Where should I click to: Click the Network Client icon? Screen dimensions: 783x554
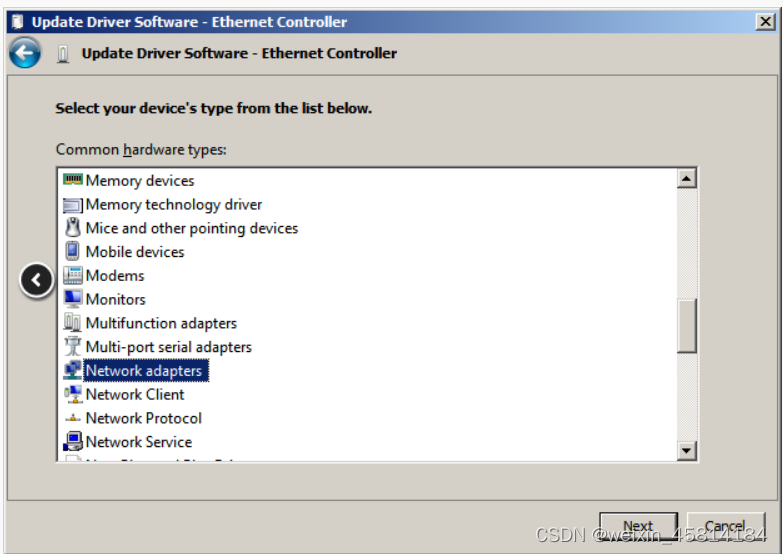73,394
